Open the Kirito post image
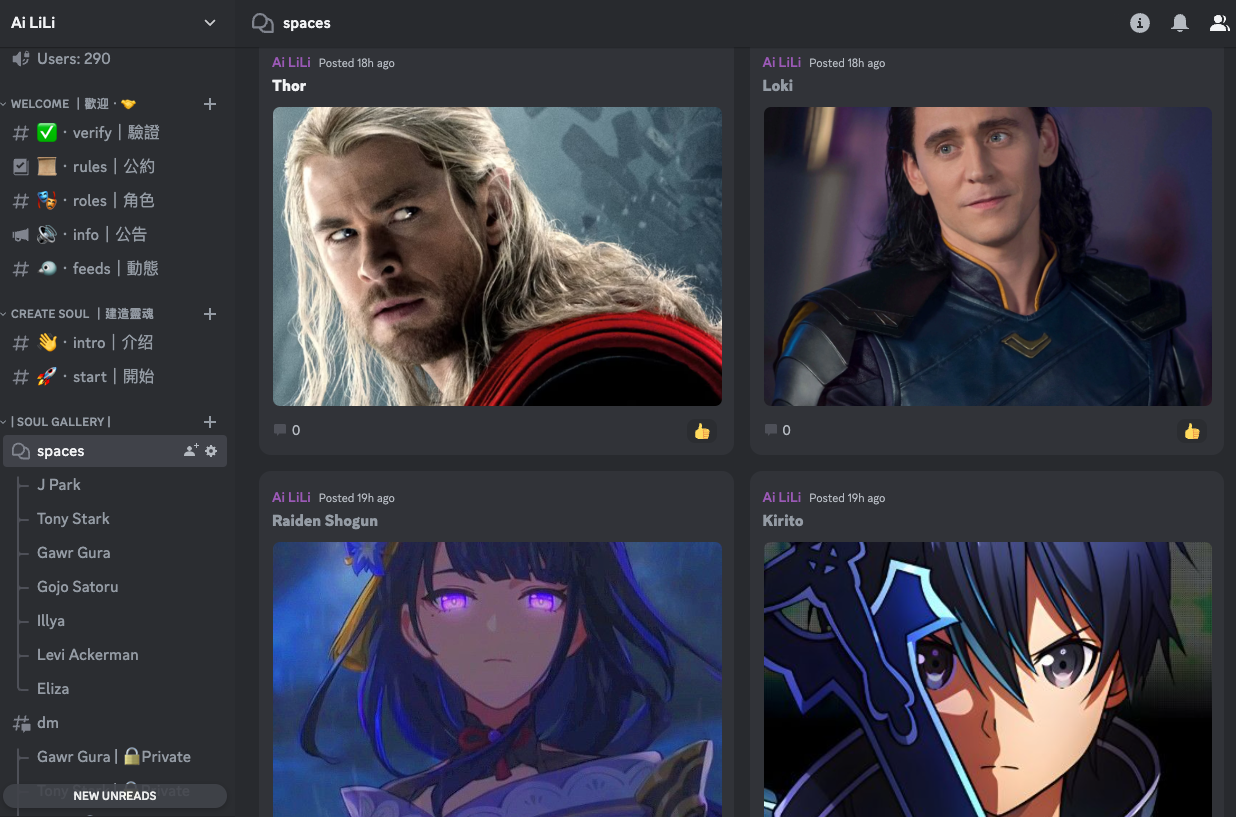Screen dimensions: 1236x817 point(987,679)
